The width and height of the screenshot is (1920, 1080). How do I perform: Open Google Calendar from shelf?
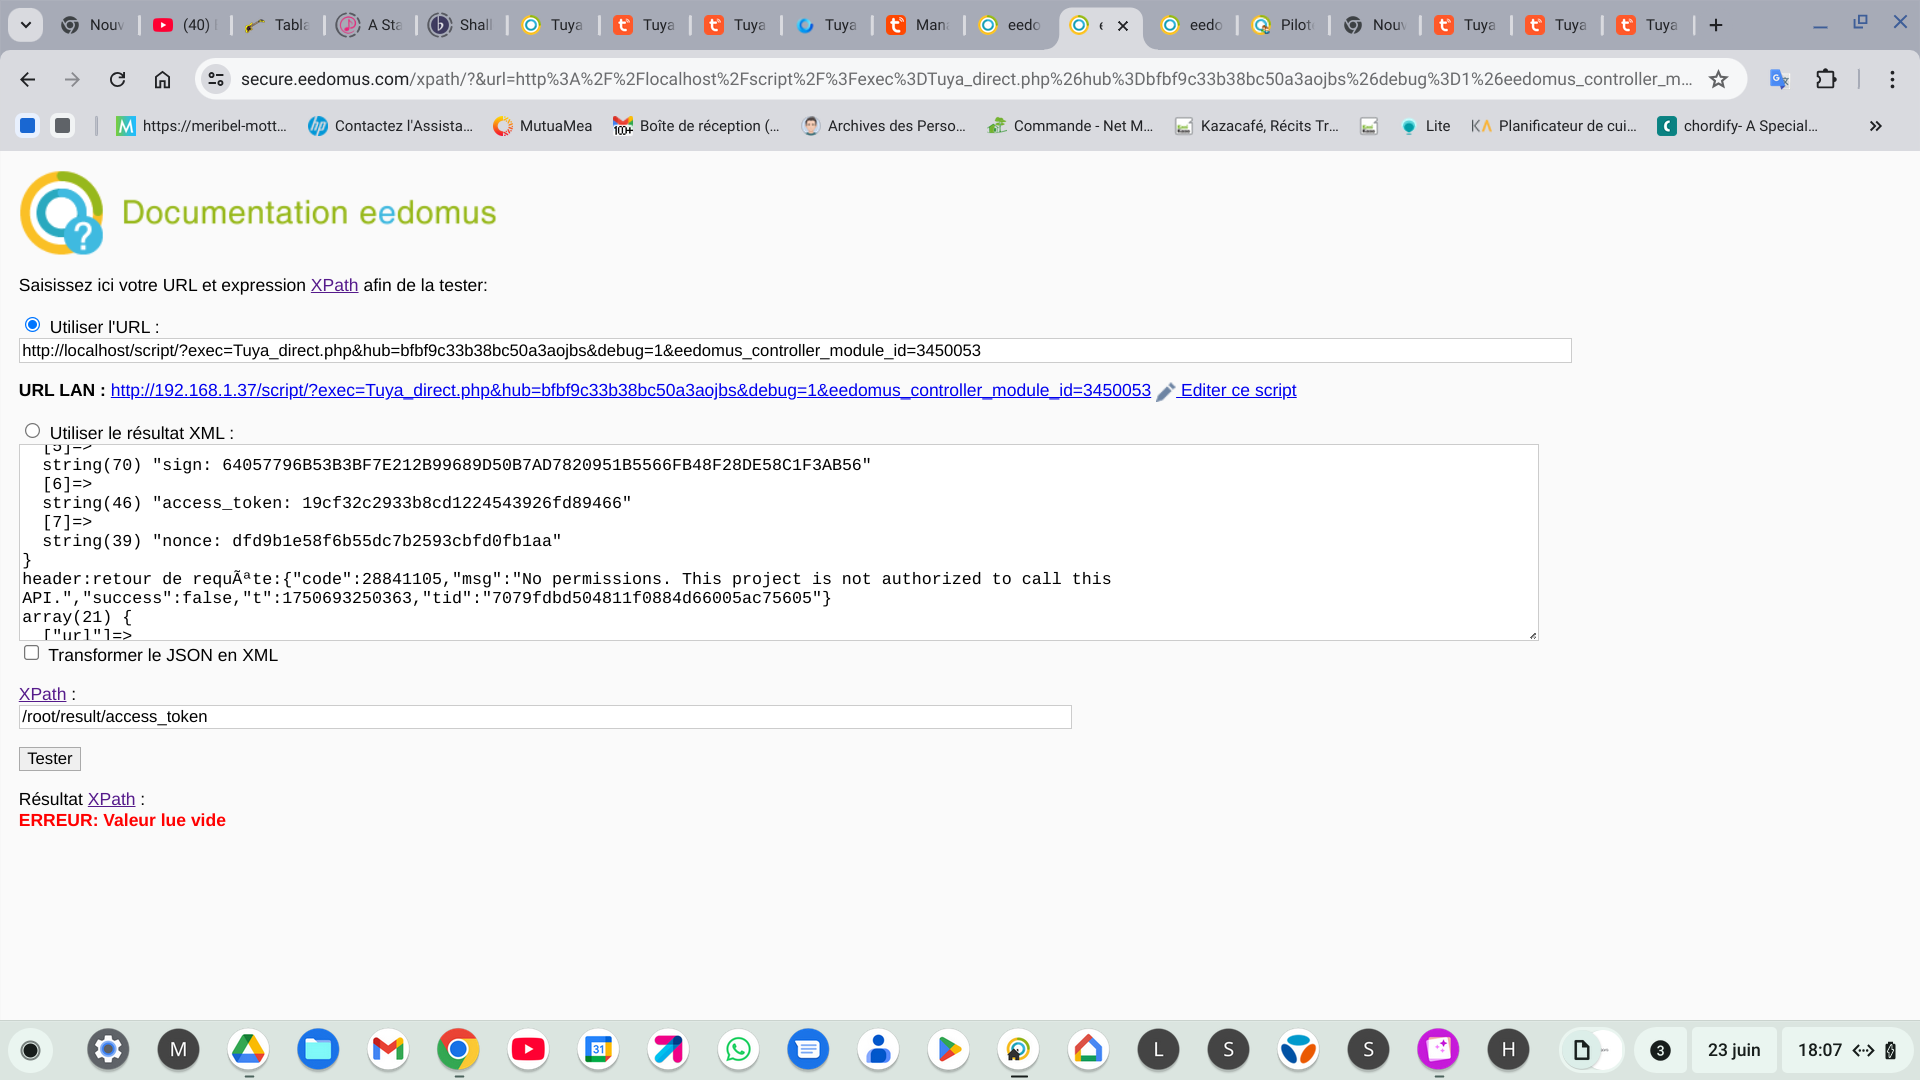click(x=598, y=1049)
